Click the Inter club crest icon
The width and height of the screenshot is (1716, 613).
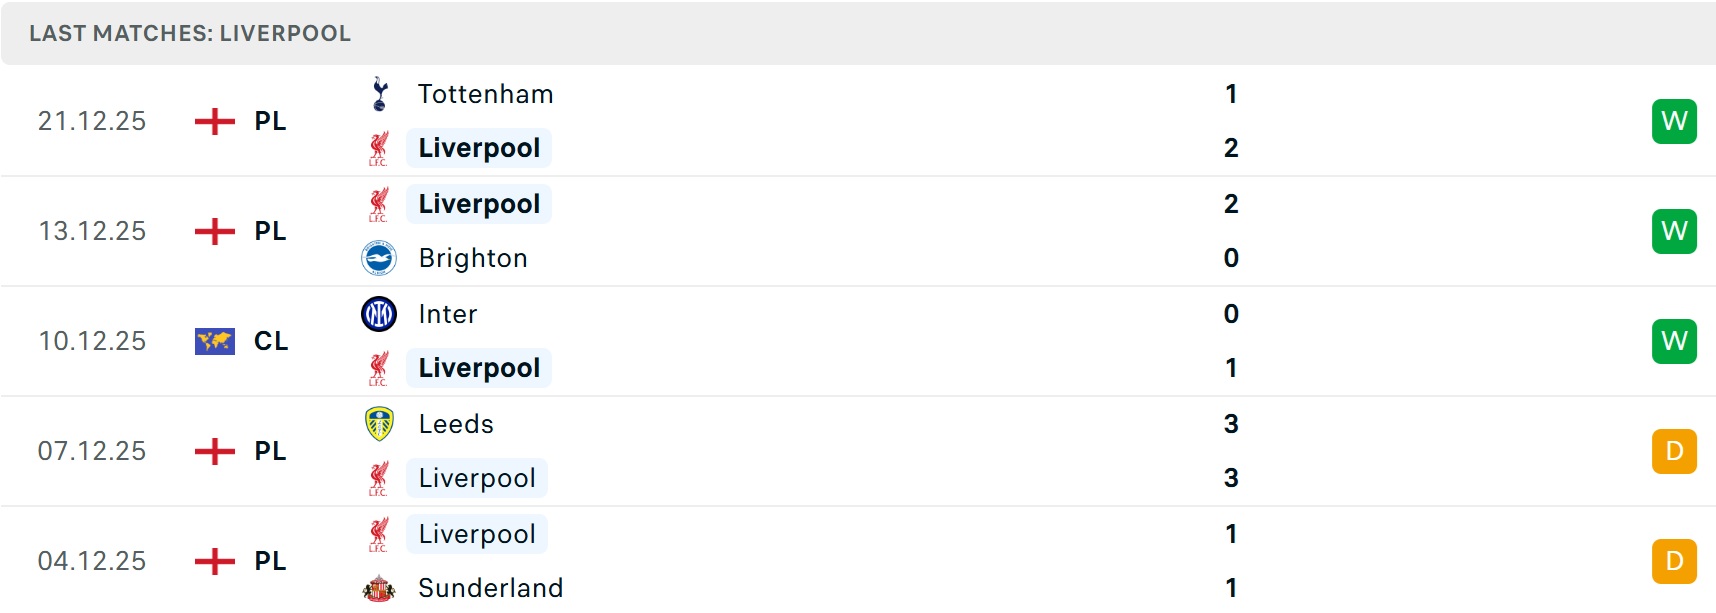tap(379, 314)
